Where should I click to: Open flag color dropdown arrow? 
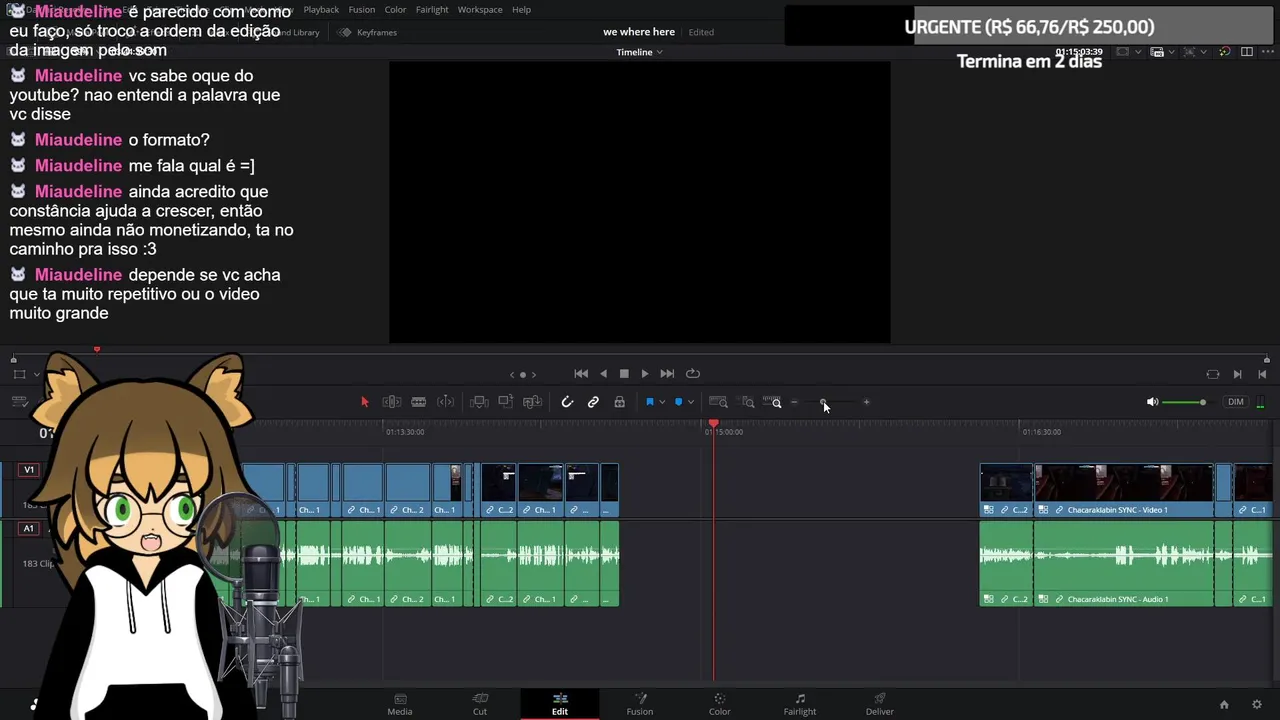(662, 402)
